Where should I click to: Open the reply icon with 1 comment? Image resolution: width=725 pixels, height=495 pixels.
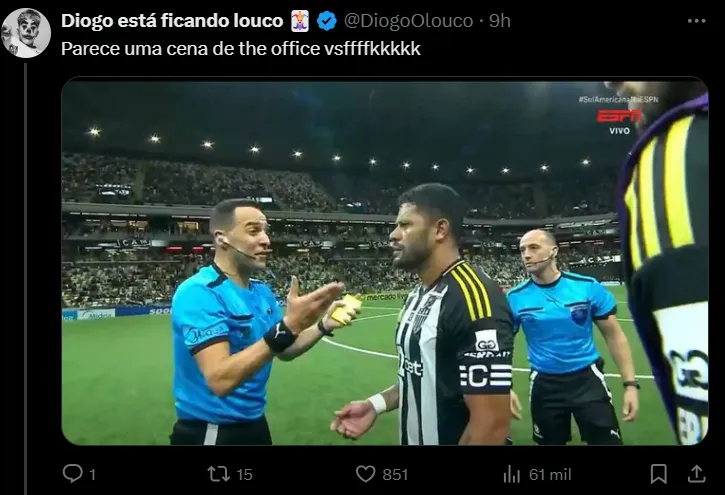(x=73, y=474)
